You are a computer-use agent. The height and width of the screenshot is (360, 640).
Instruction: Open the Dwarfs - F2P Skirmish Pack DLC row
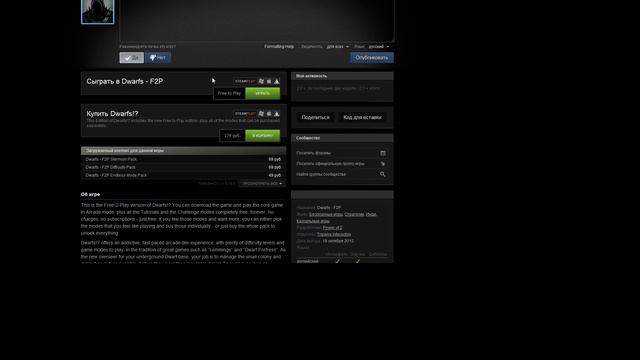pos(183,159)
